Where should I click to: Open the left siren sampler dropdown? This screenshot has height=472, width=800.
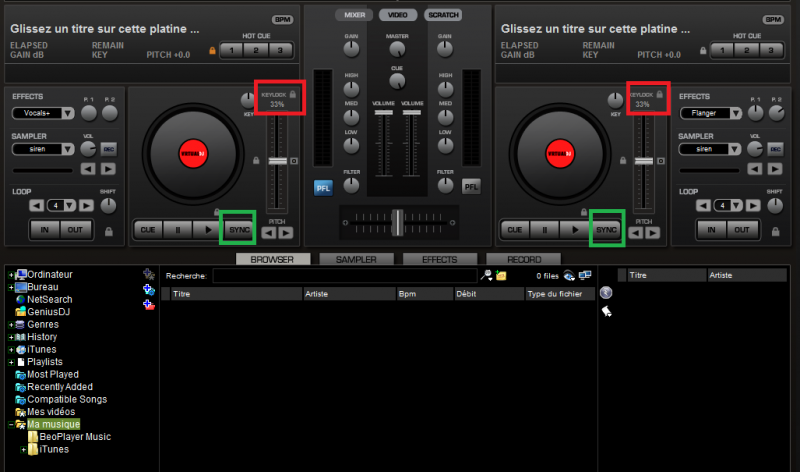(x=68, y=149)
